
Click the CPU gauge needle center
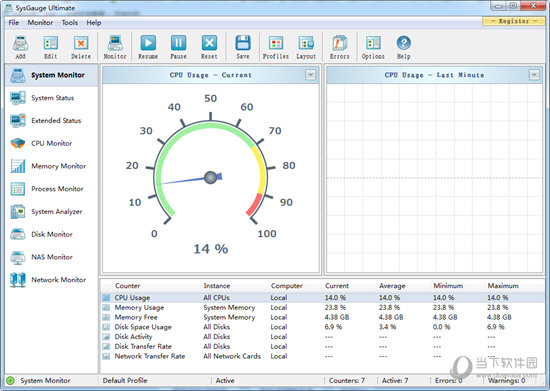pos(210,177)
